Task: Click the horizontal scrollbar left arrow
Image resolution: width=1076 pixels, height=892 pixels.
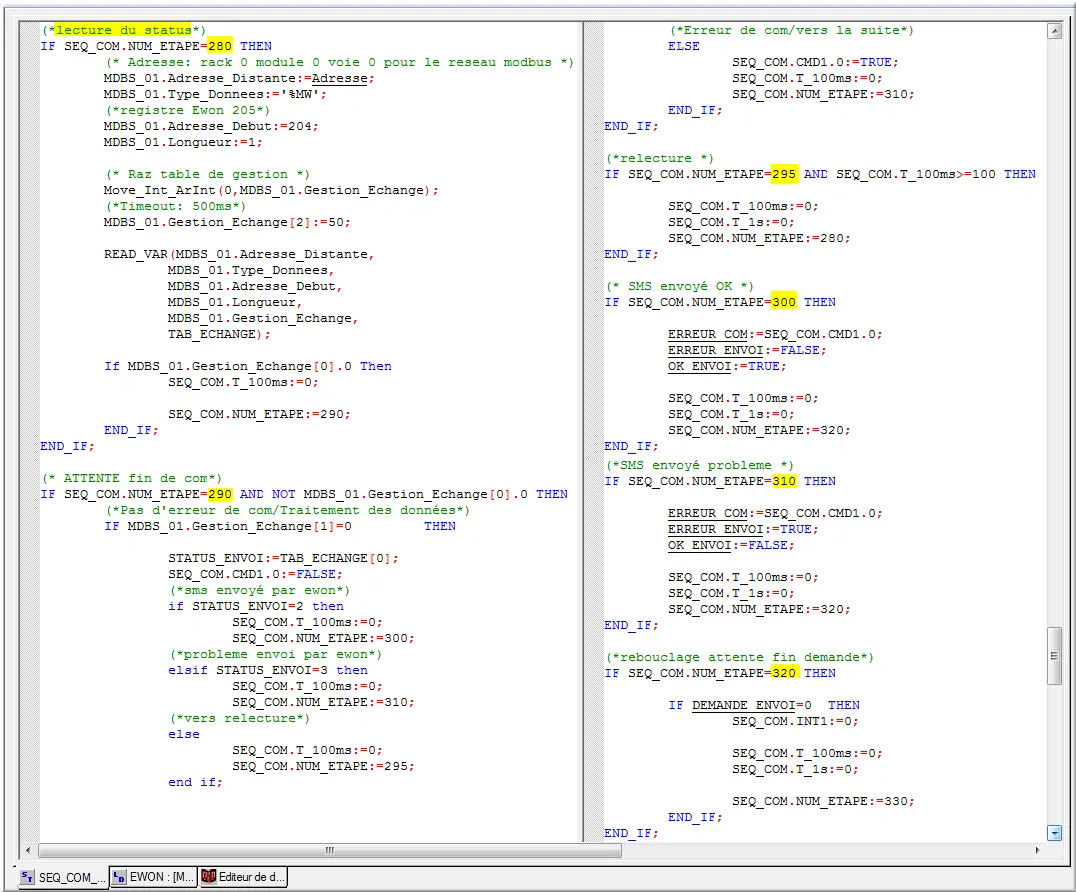Action: [27, 850]
